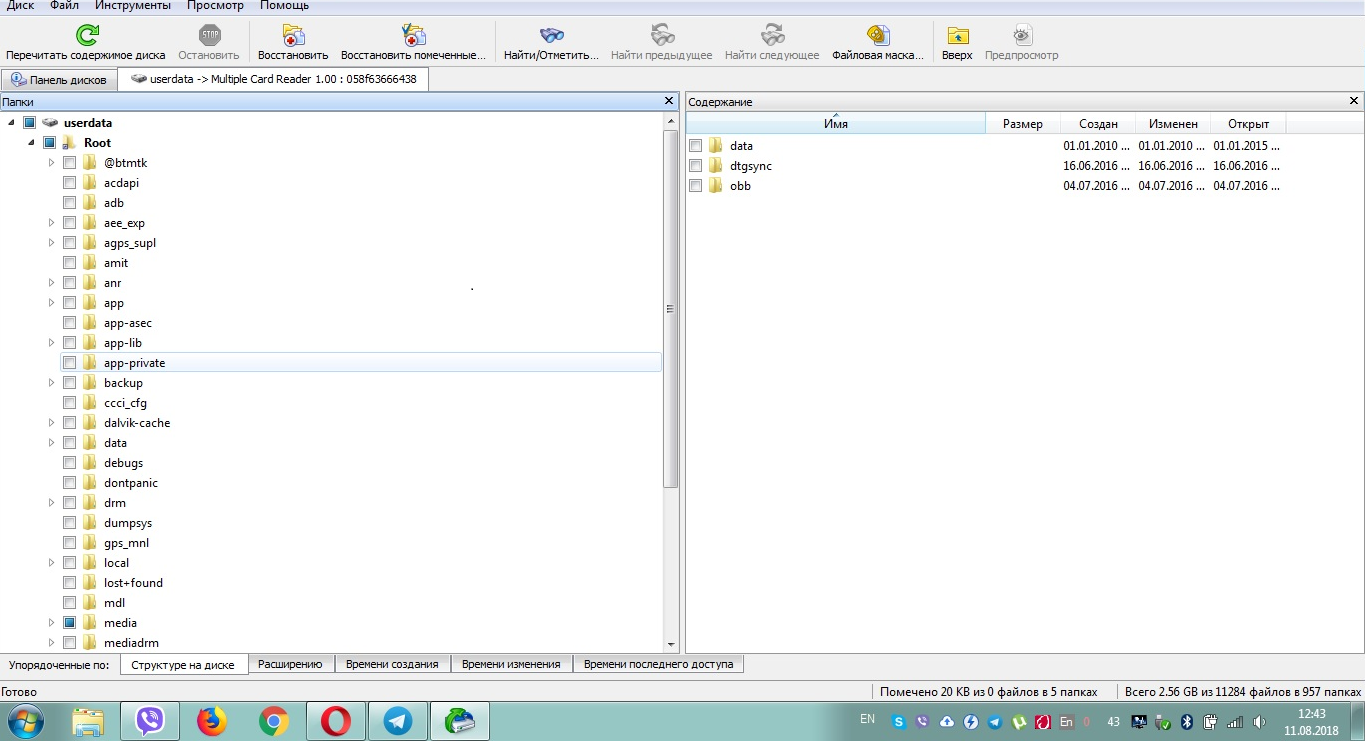Toggle the media folder checkbox
Screen dimensions: 1365x741
point(70,623)
